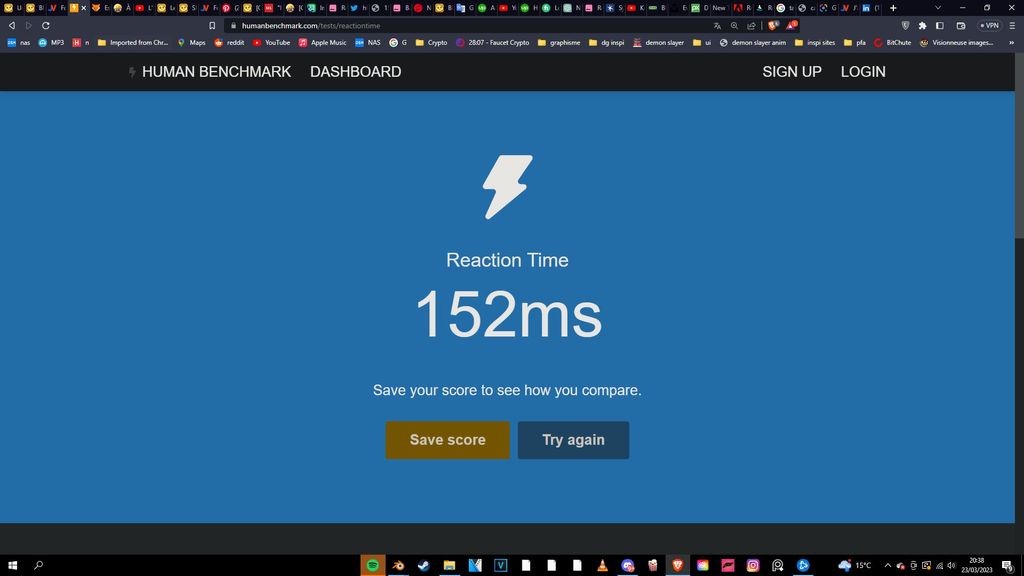This screenshot has width=1024, height=576.
Task: Click the LOGIN link
Action: click(862, 72)
